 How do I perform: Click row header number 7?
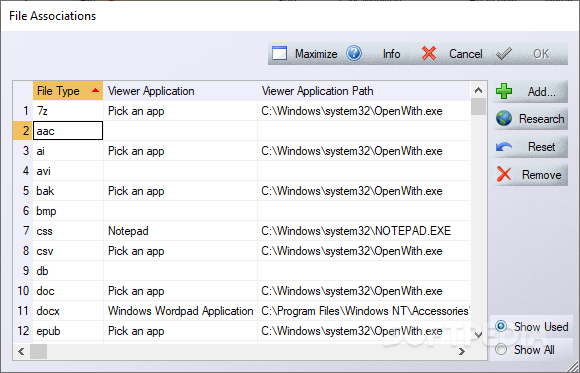(23, 231)
